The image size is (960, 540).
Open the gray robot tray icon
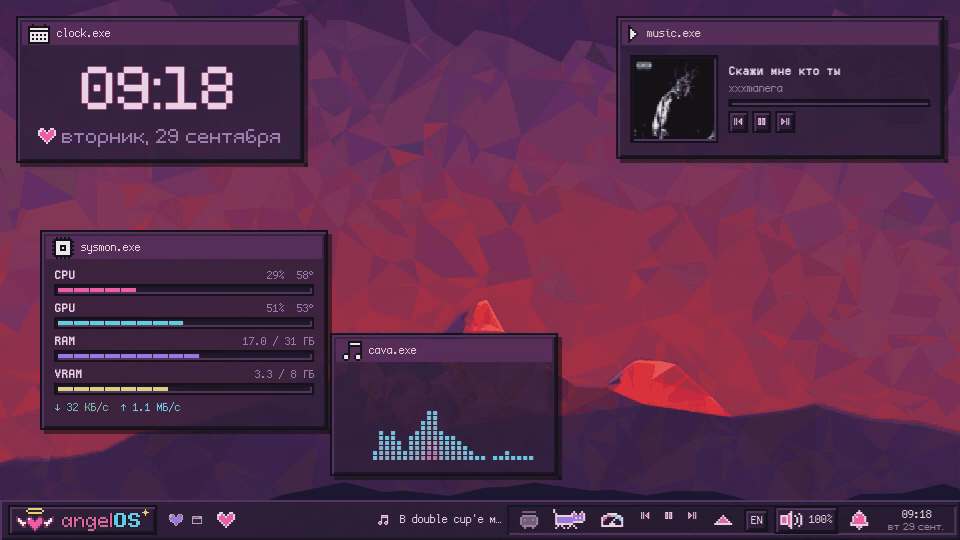click(529, 520)
